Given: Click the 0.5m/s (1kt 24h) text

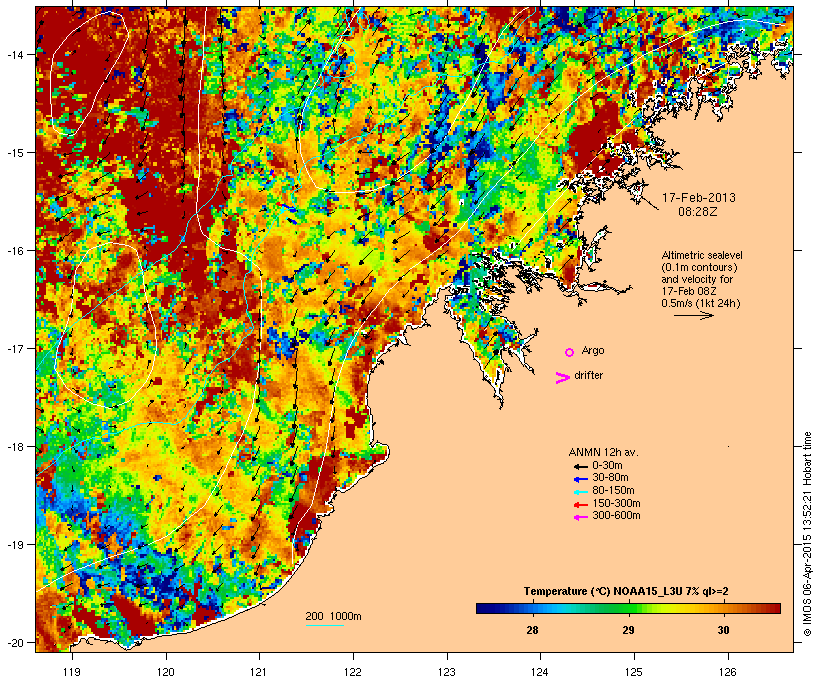Looking at the screenshot, I should (701, 303).
